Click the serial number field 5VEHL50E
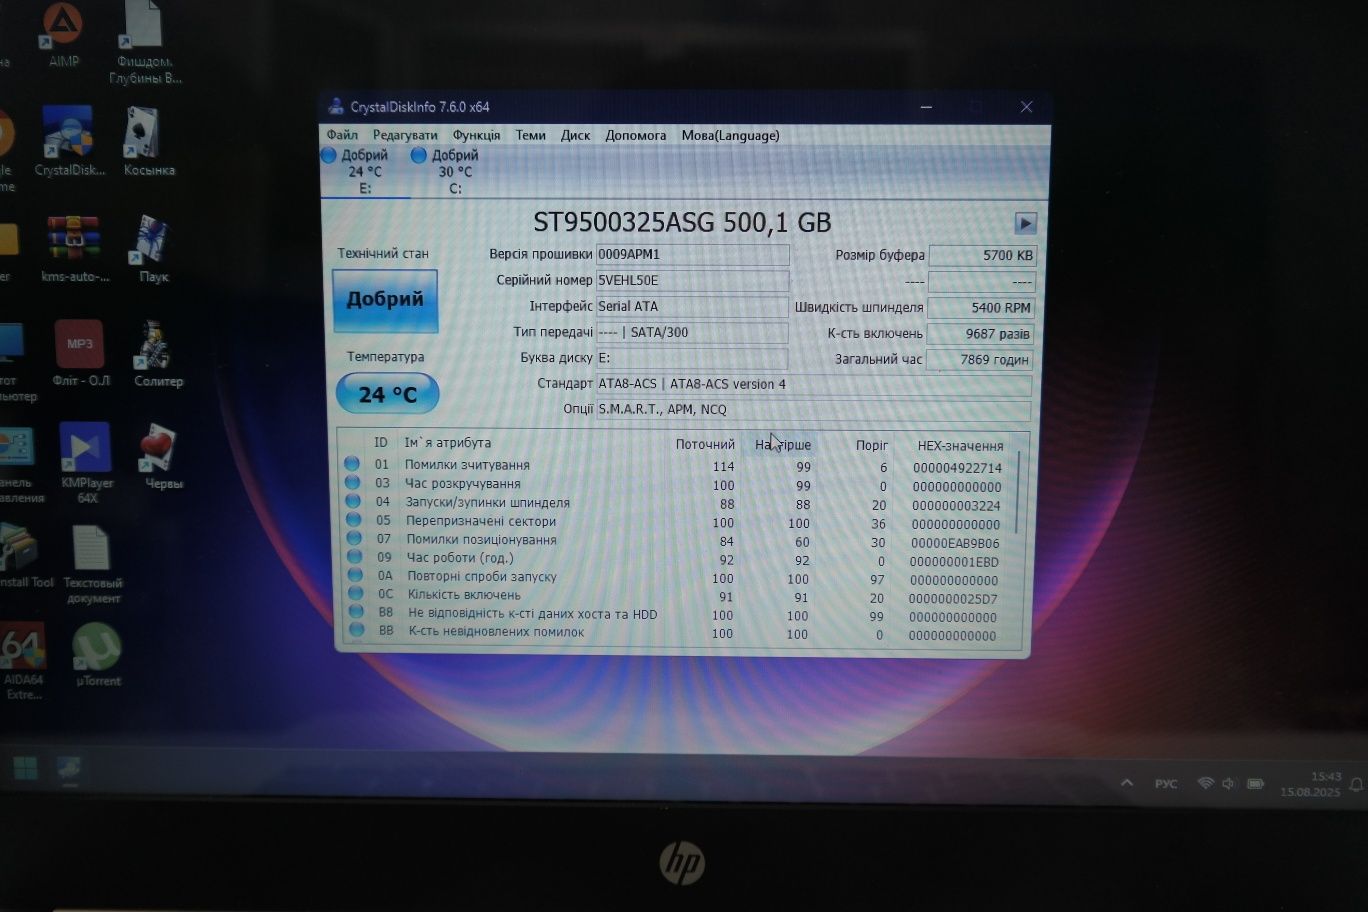 tap(692, 281)
